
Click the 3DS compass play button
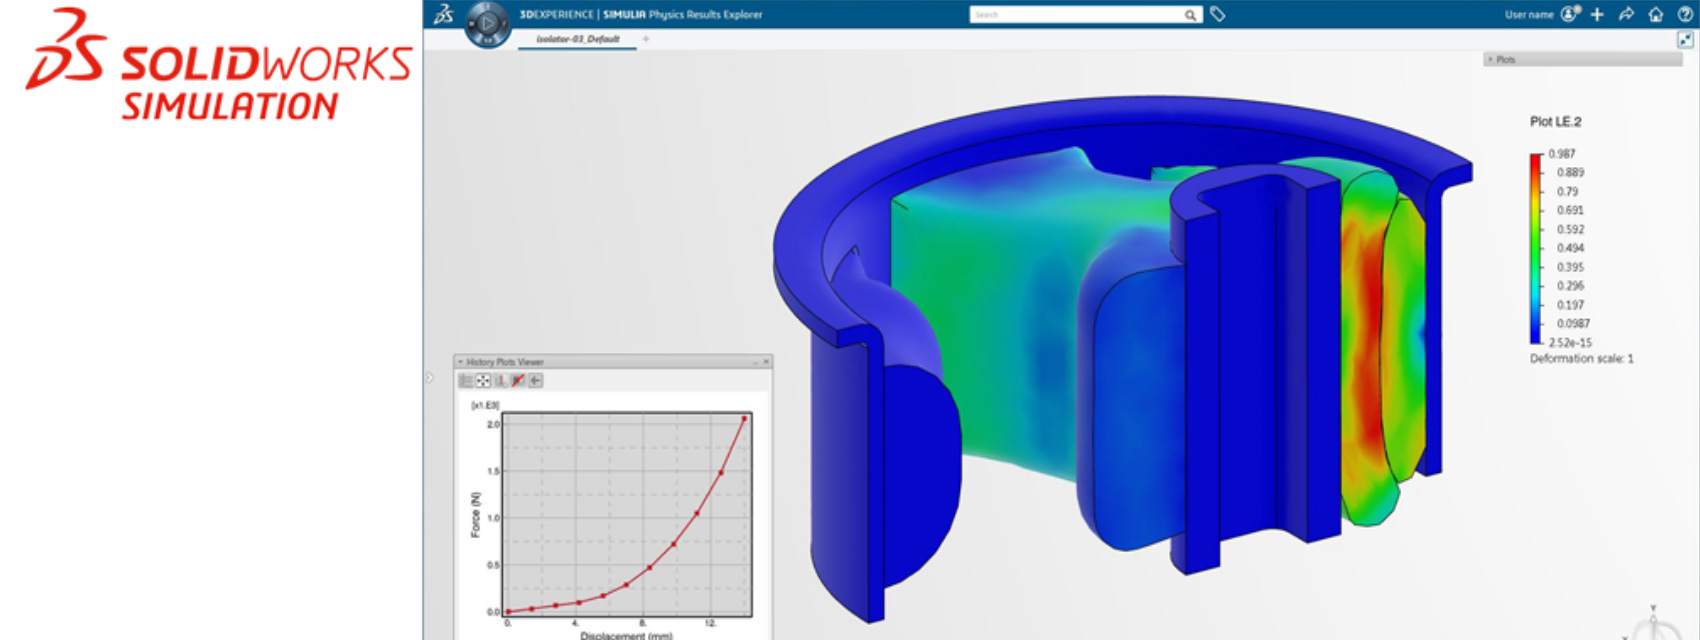pyautogui.click(x=488, y=23)
